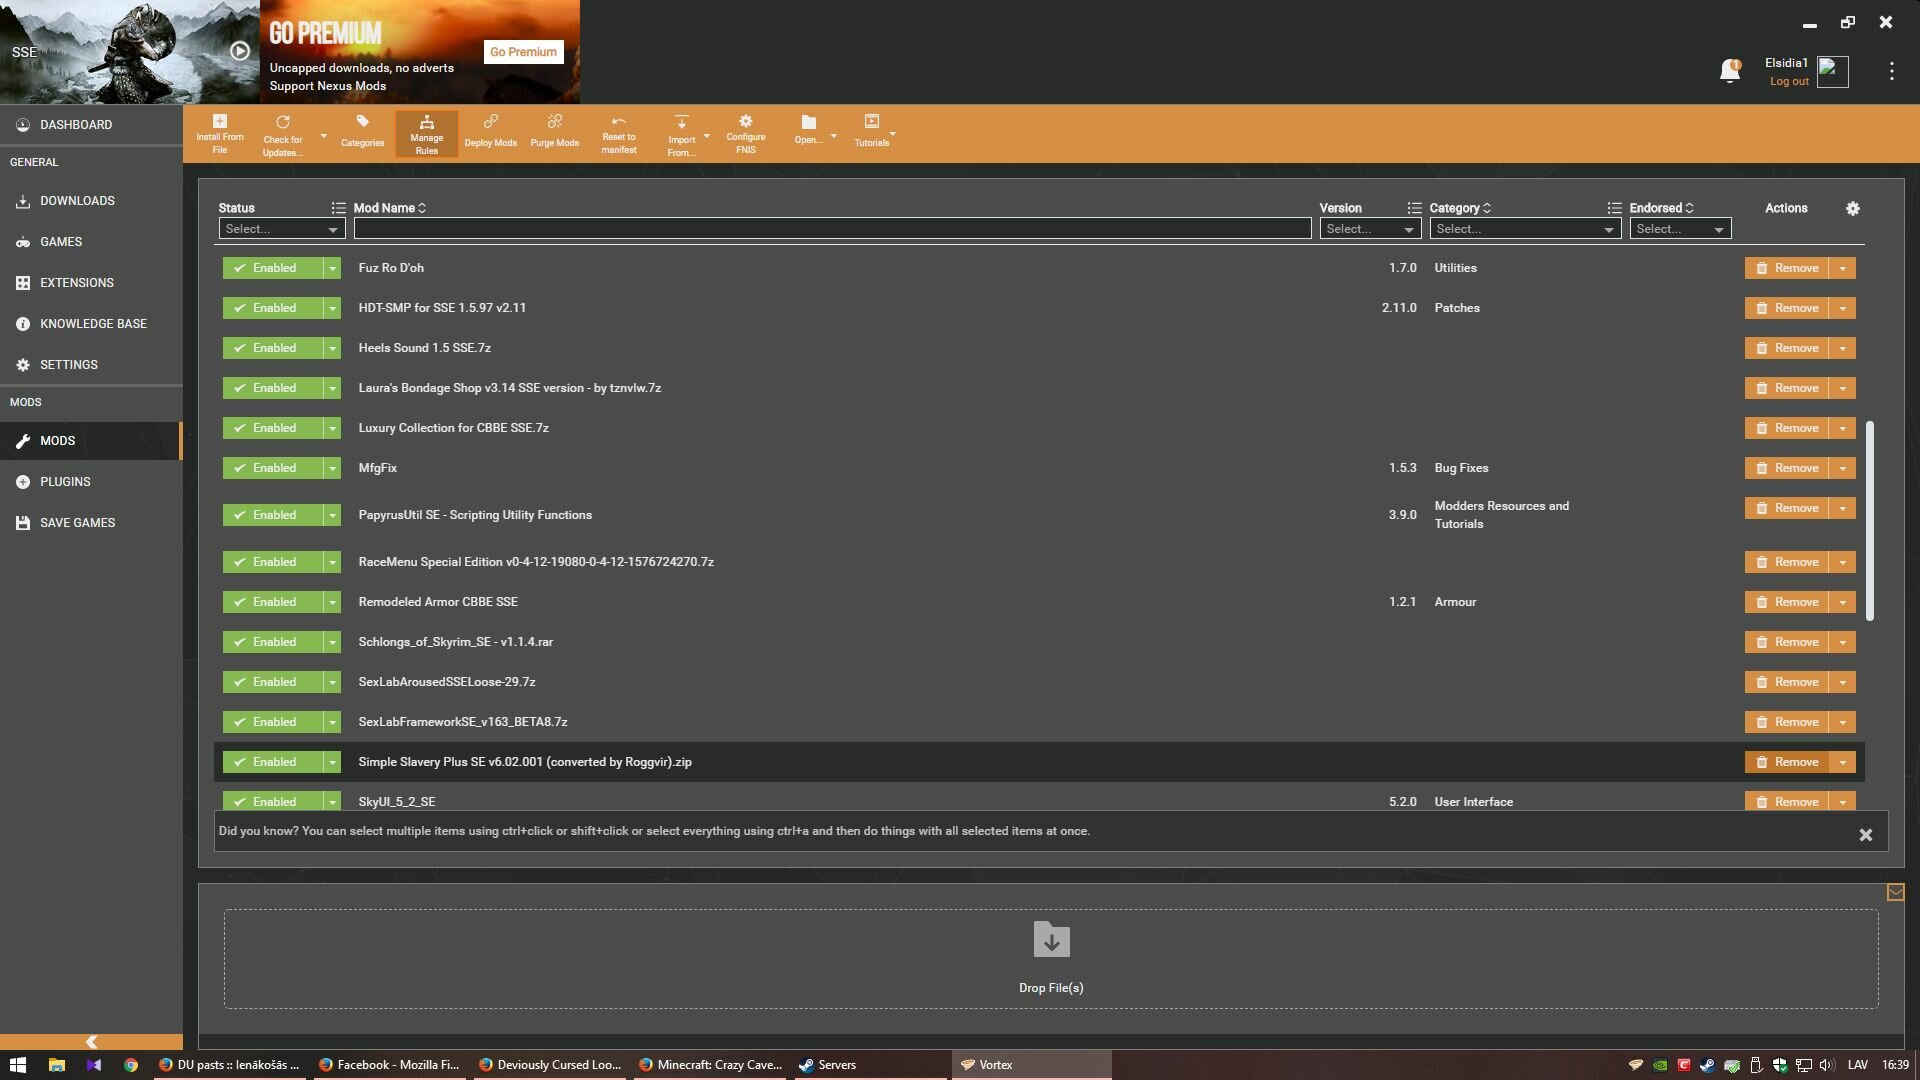Click the Mod Name filter text field
This screenshot has width=1920, height=1080.
[832, 229]
